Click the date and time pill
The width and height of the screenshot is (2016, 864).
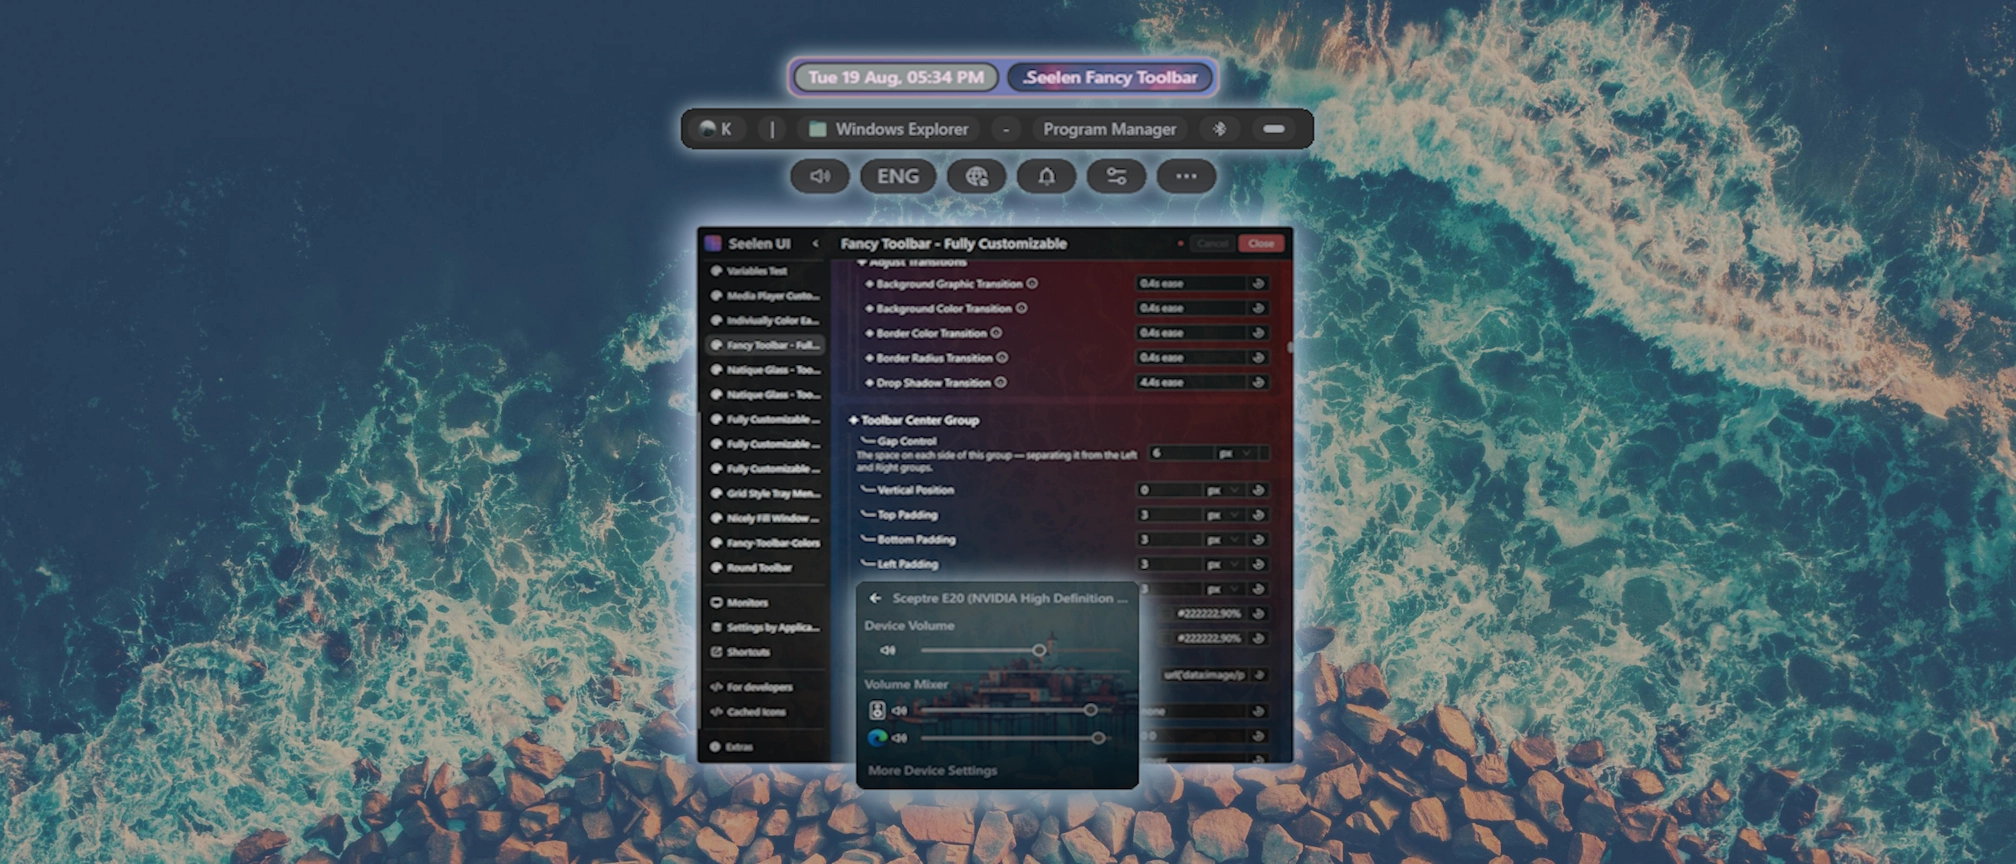(895, 77)
